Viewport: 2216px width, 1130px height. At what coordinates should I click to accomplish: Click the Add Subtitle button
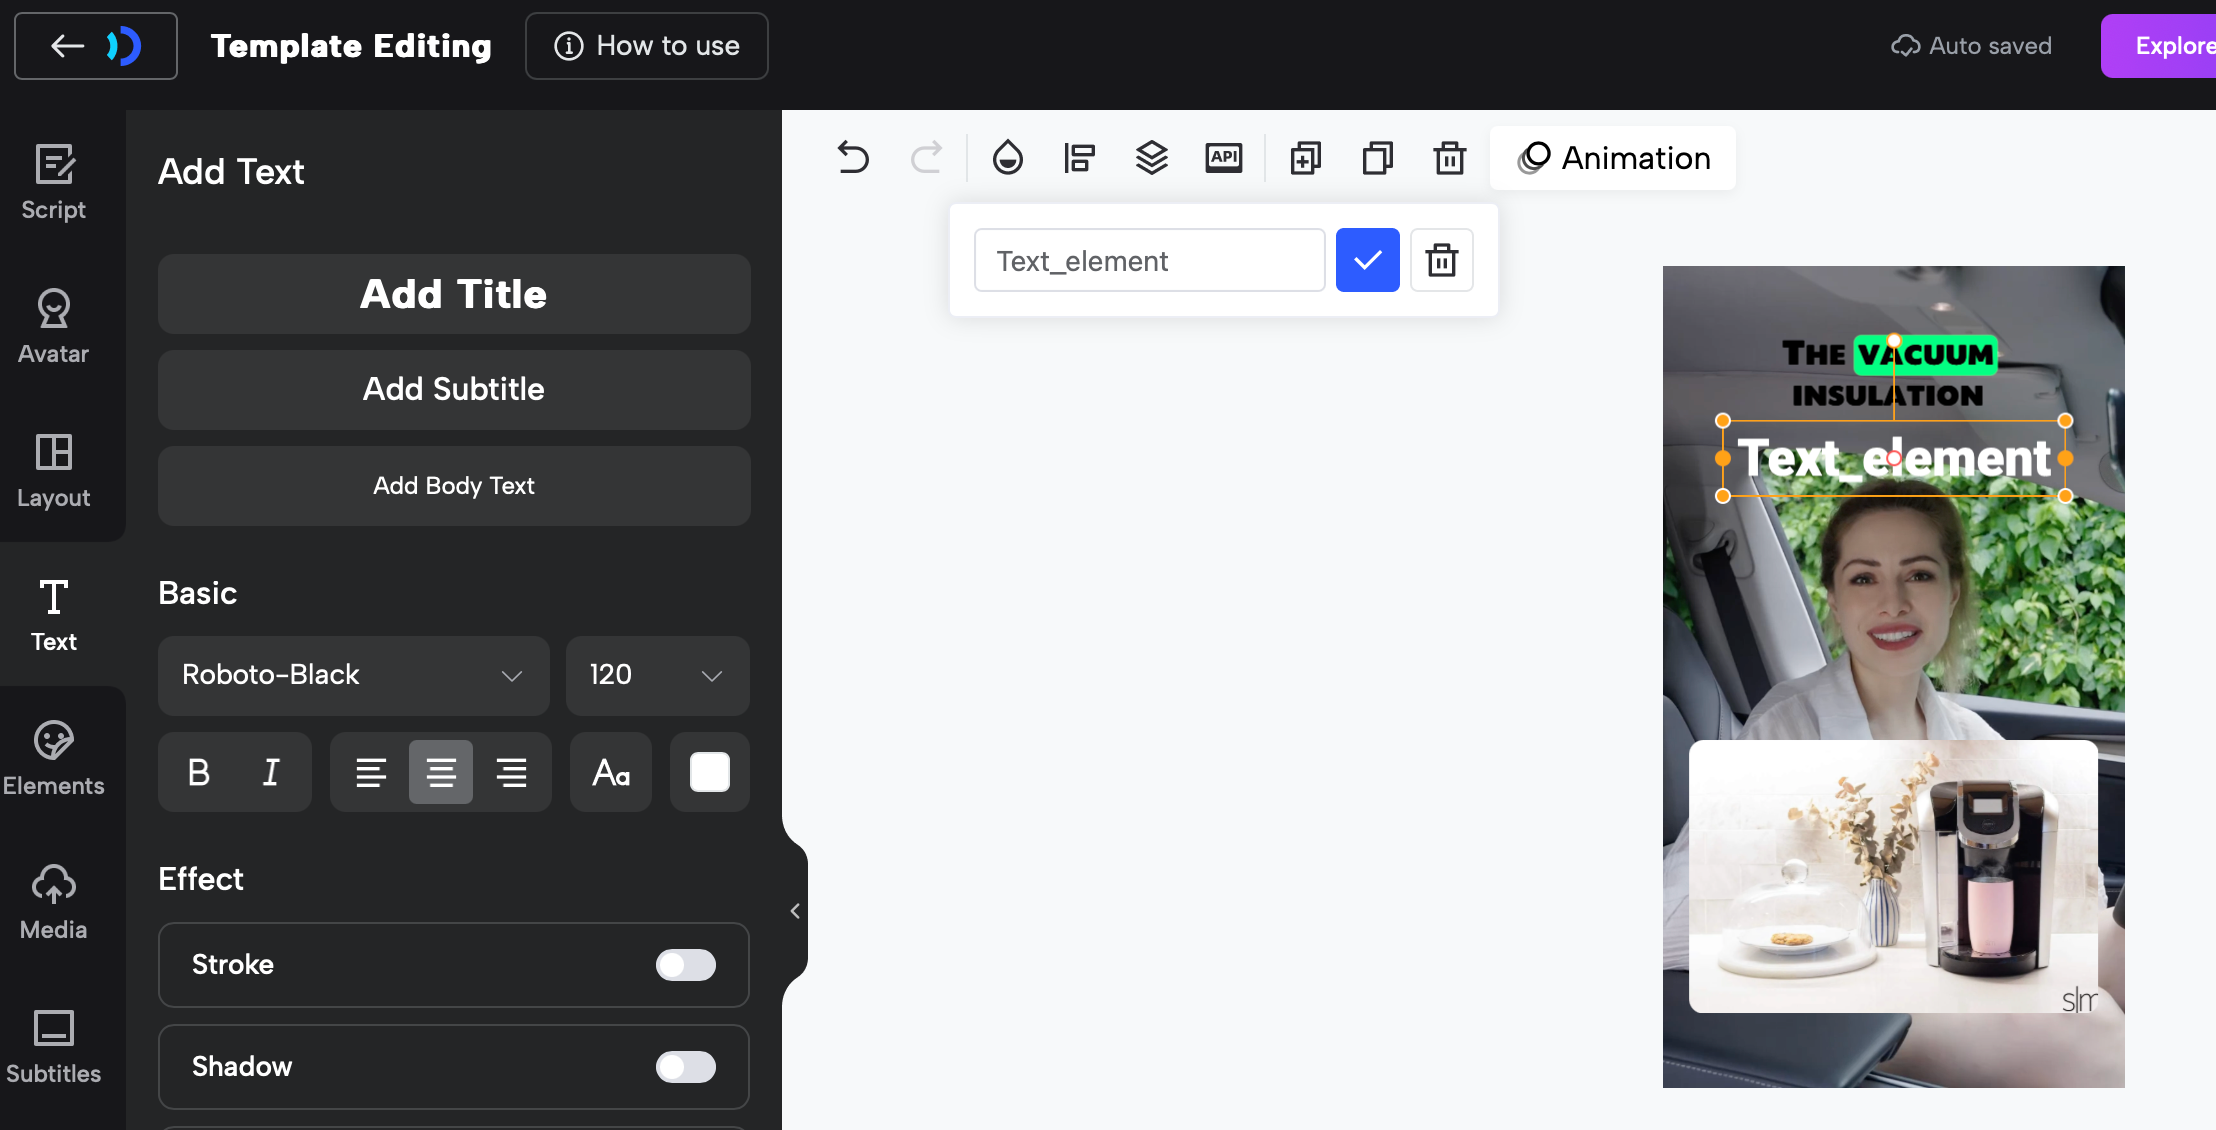(454, 389)
